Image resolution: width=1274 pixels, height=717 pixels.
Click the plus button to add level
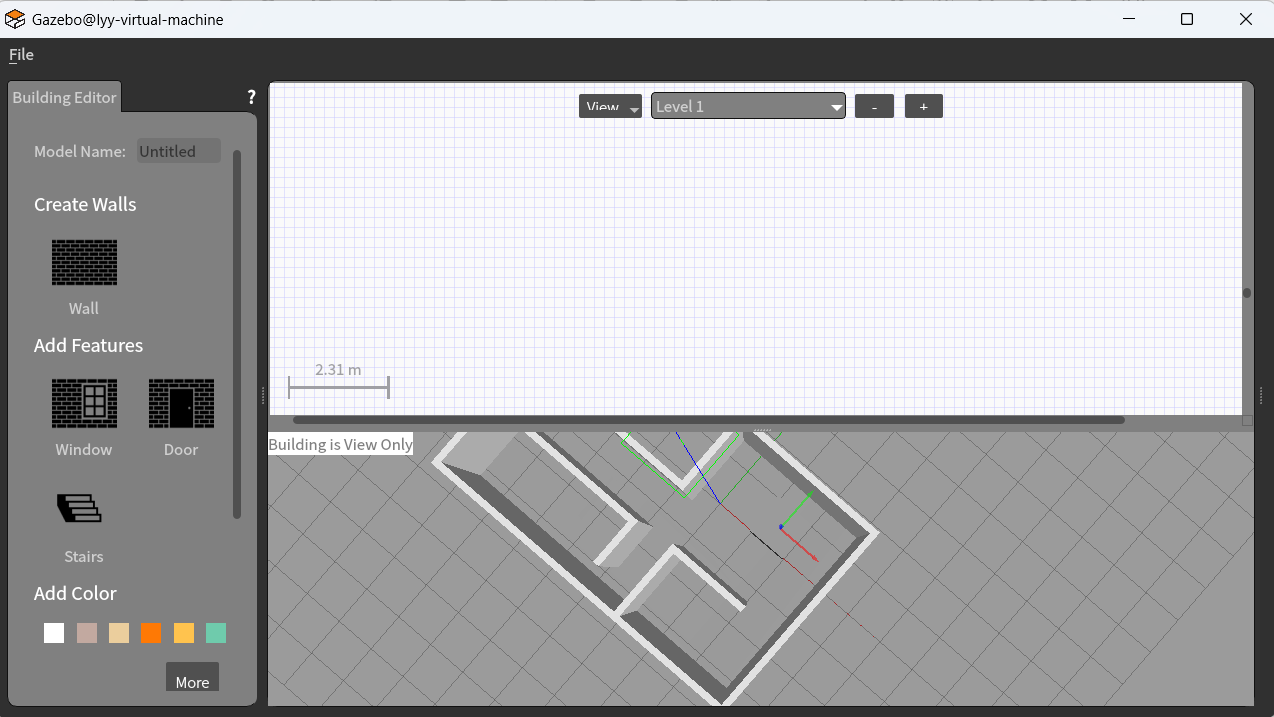[924, 106]
